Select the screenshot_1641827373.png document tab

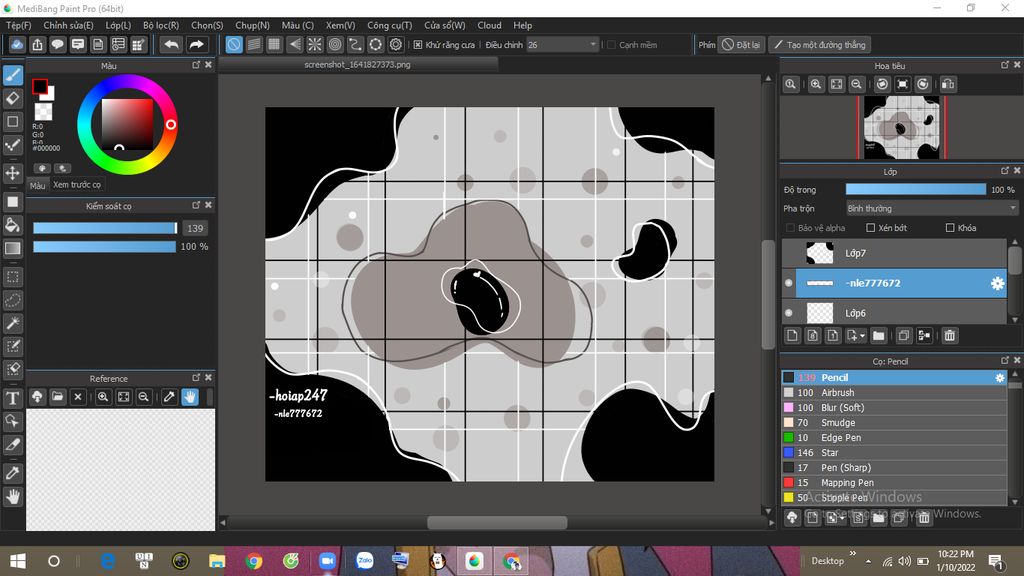[x=357, y=65]
